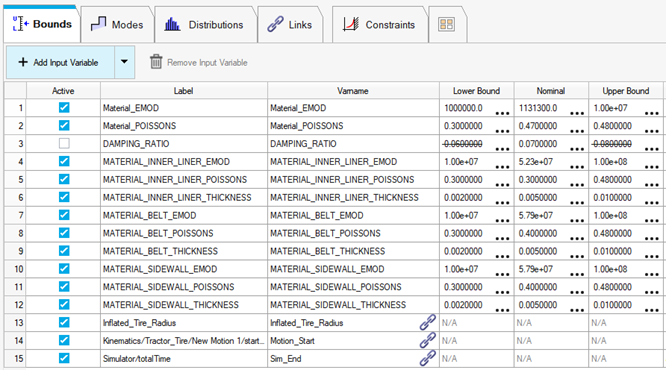Edit Material_EMOD nominal value 1131300.0
Screen dimensions: 666x370
538,108
